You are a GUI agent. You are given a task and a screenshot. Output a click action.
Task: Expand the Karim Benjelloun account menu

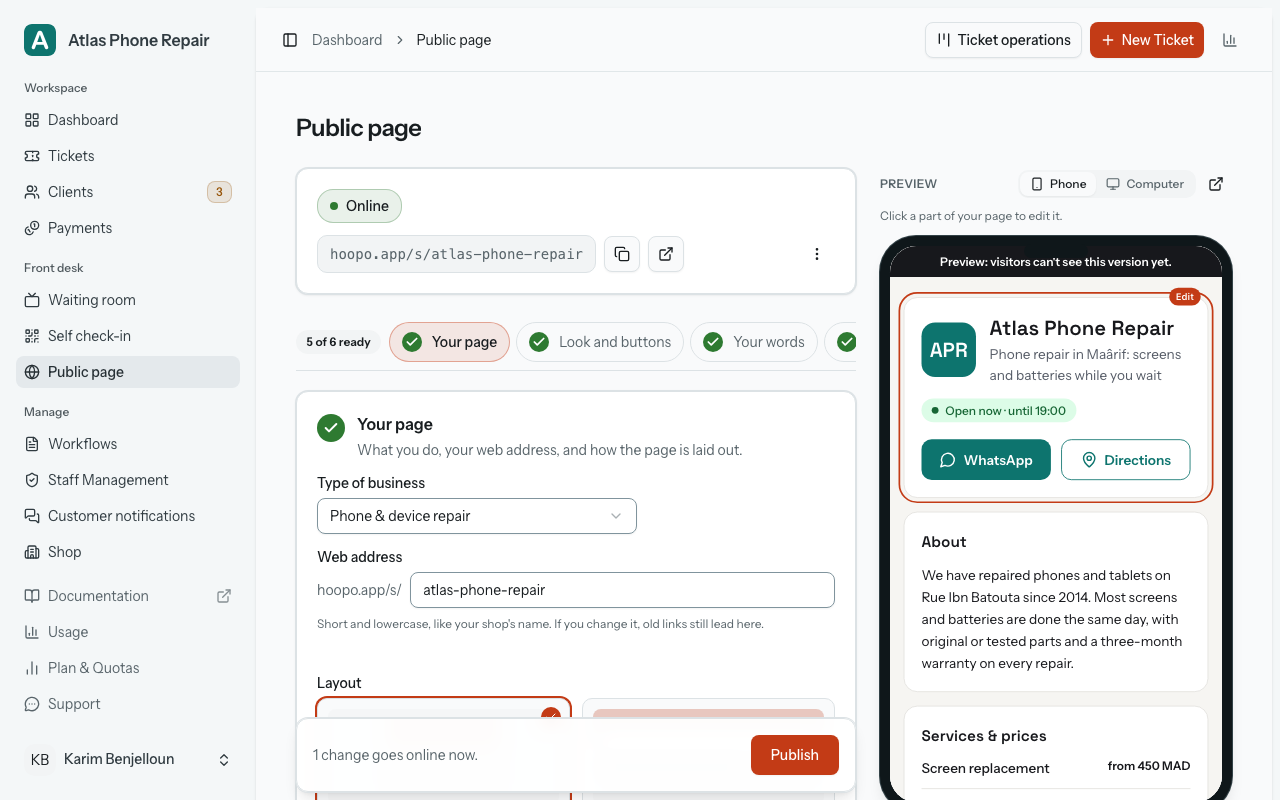click(128, 760)
